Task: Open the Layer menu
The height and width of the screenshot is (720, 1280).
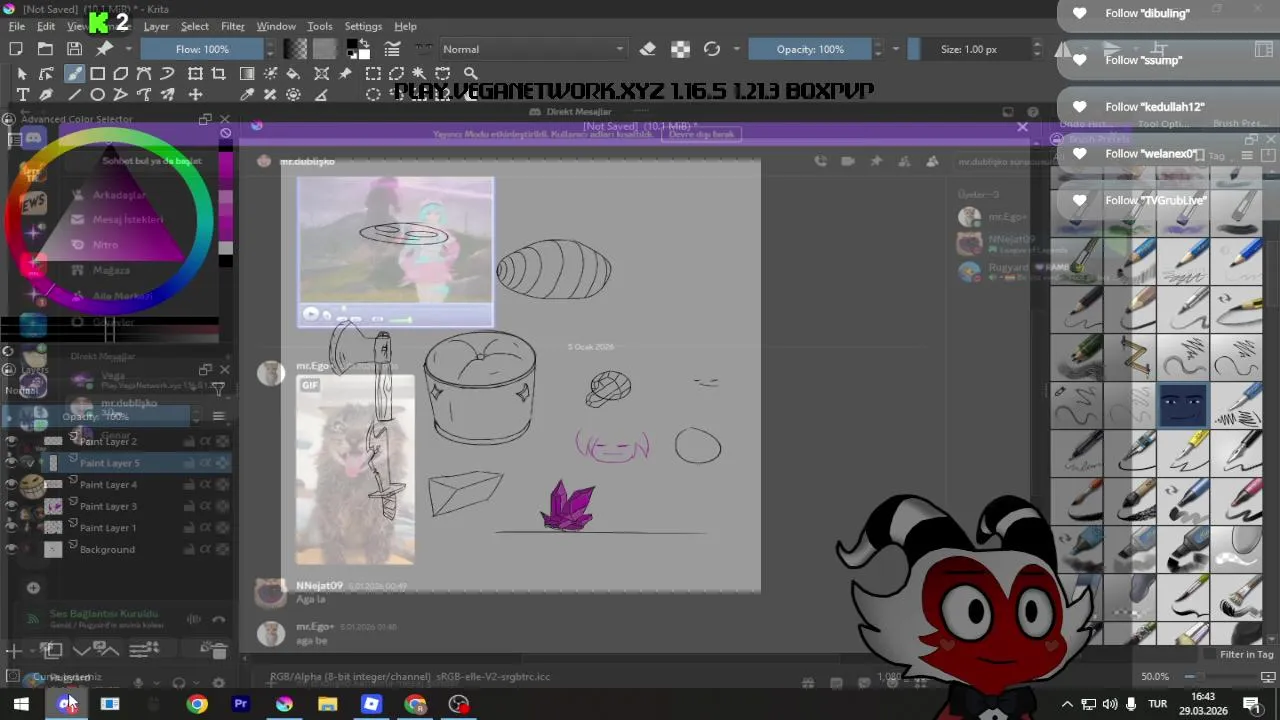Action: tap(156, 27)
